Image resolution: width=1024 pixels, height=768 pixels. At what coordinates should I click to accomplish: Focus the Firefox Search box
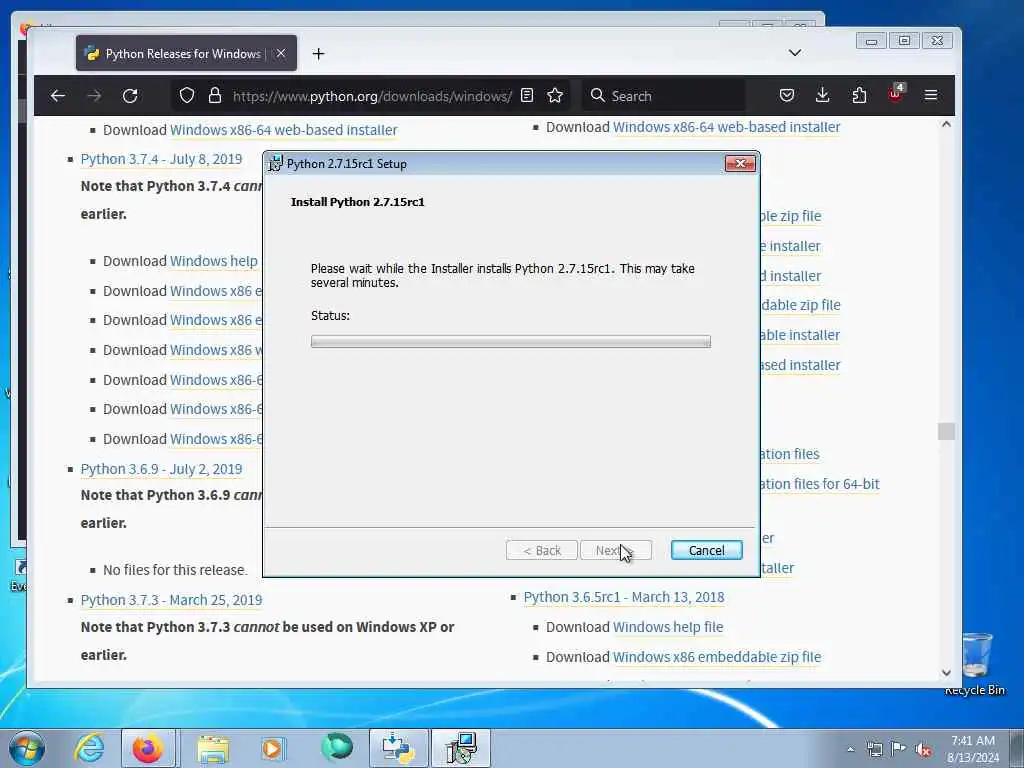(x=665, y=96)
